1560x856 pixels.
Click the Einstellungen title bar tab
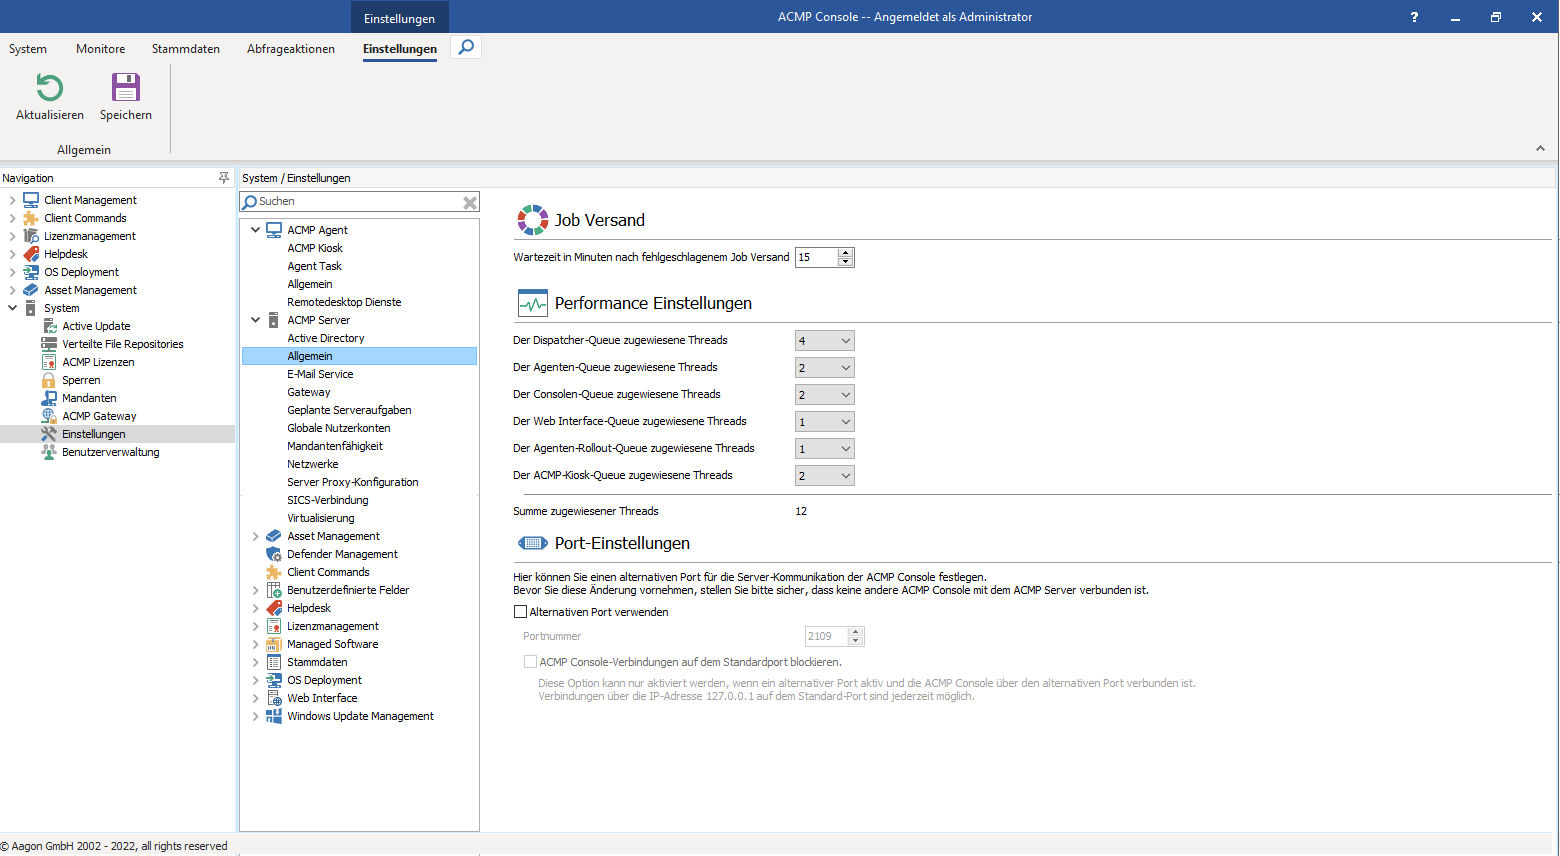point(400,18)
